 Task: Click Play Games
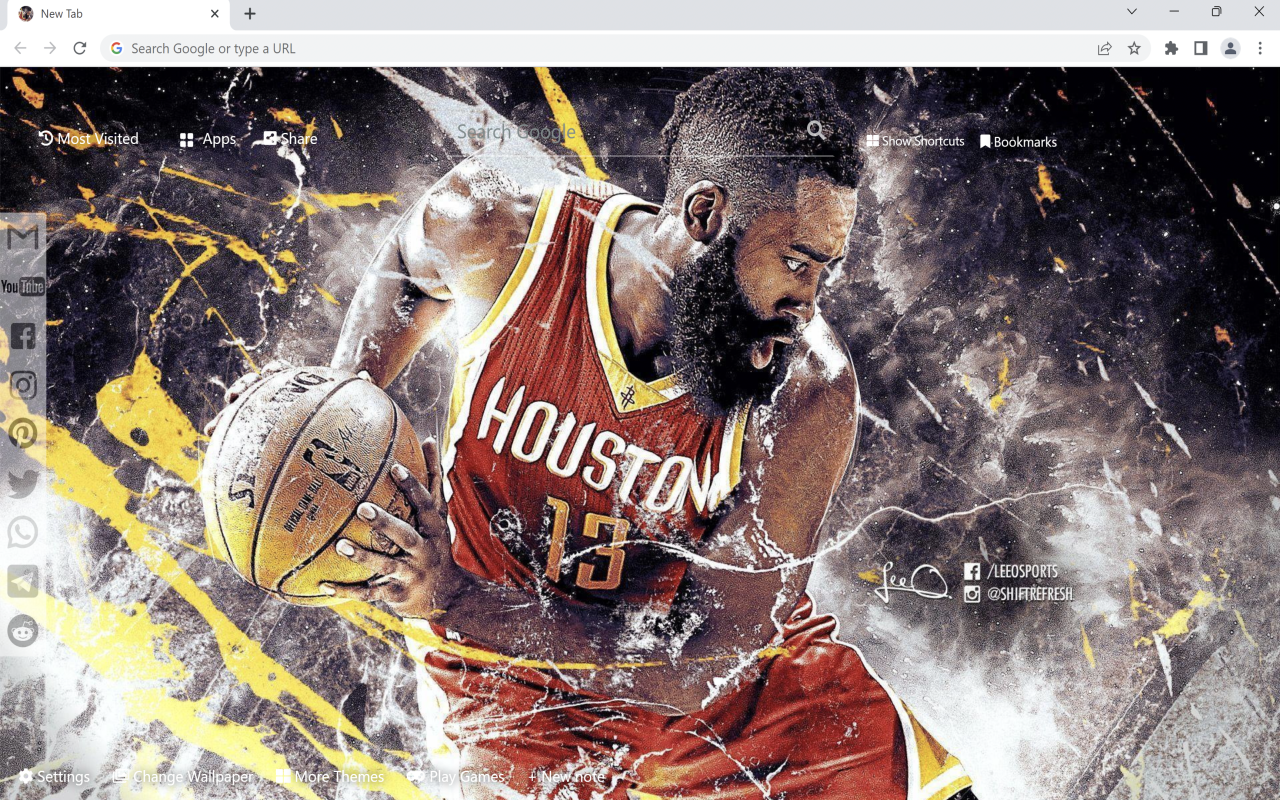(x=456, y=776)
